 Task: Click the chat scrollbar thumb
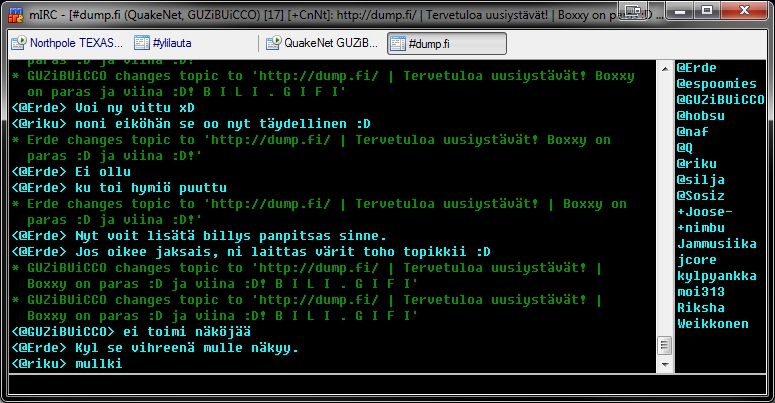(662, 344)
